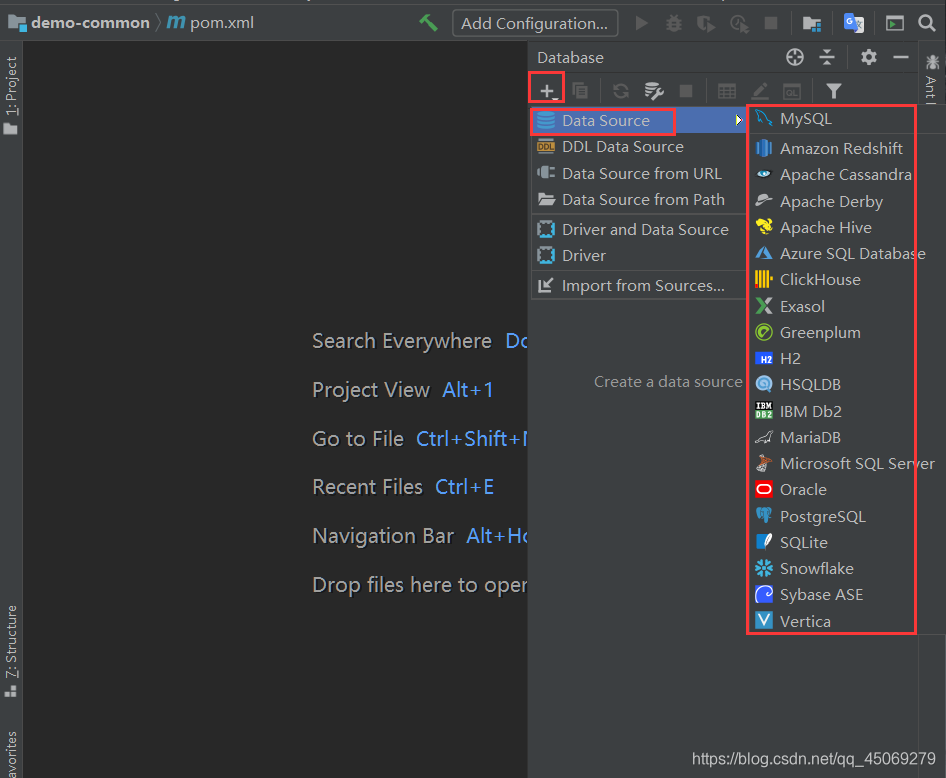Click the green hammer Build Project icon
The image size is (946, 778).
tap(428, 23)
